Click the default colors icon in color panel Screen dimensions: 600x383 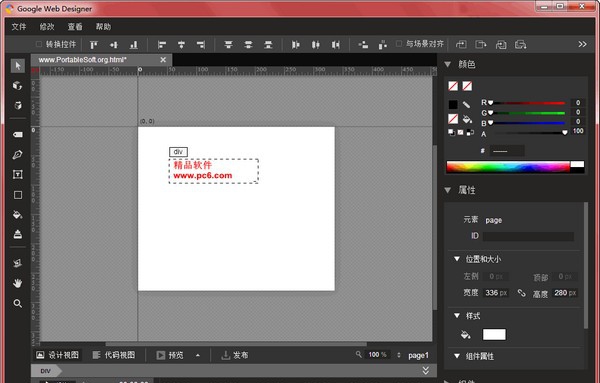(452, 132)
